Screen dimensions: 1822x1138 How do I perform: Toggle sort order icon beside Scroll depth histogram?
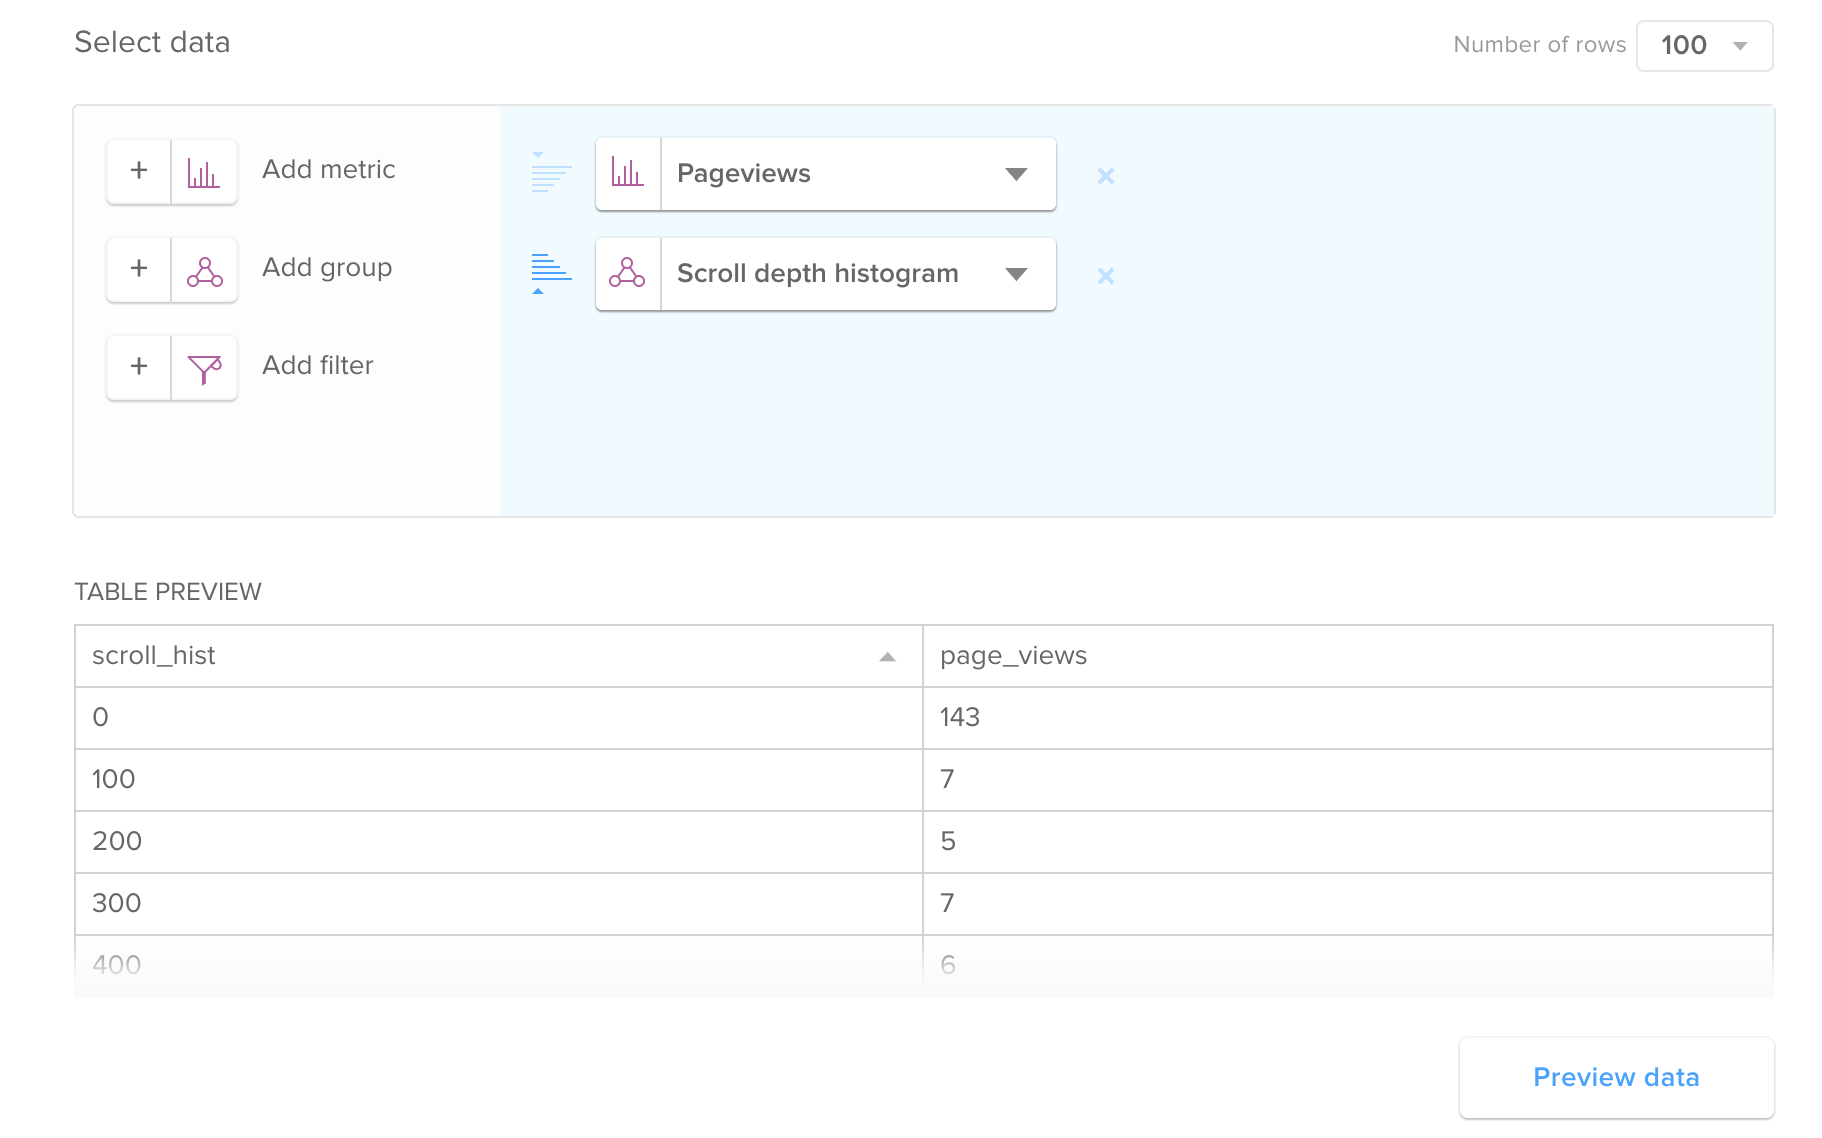click(551, 273)
